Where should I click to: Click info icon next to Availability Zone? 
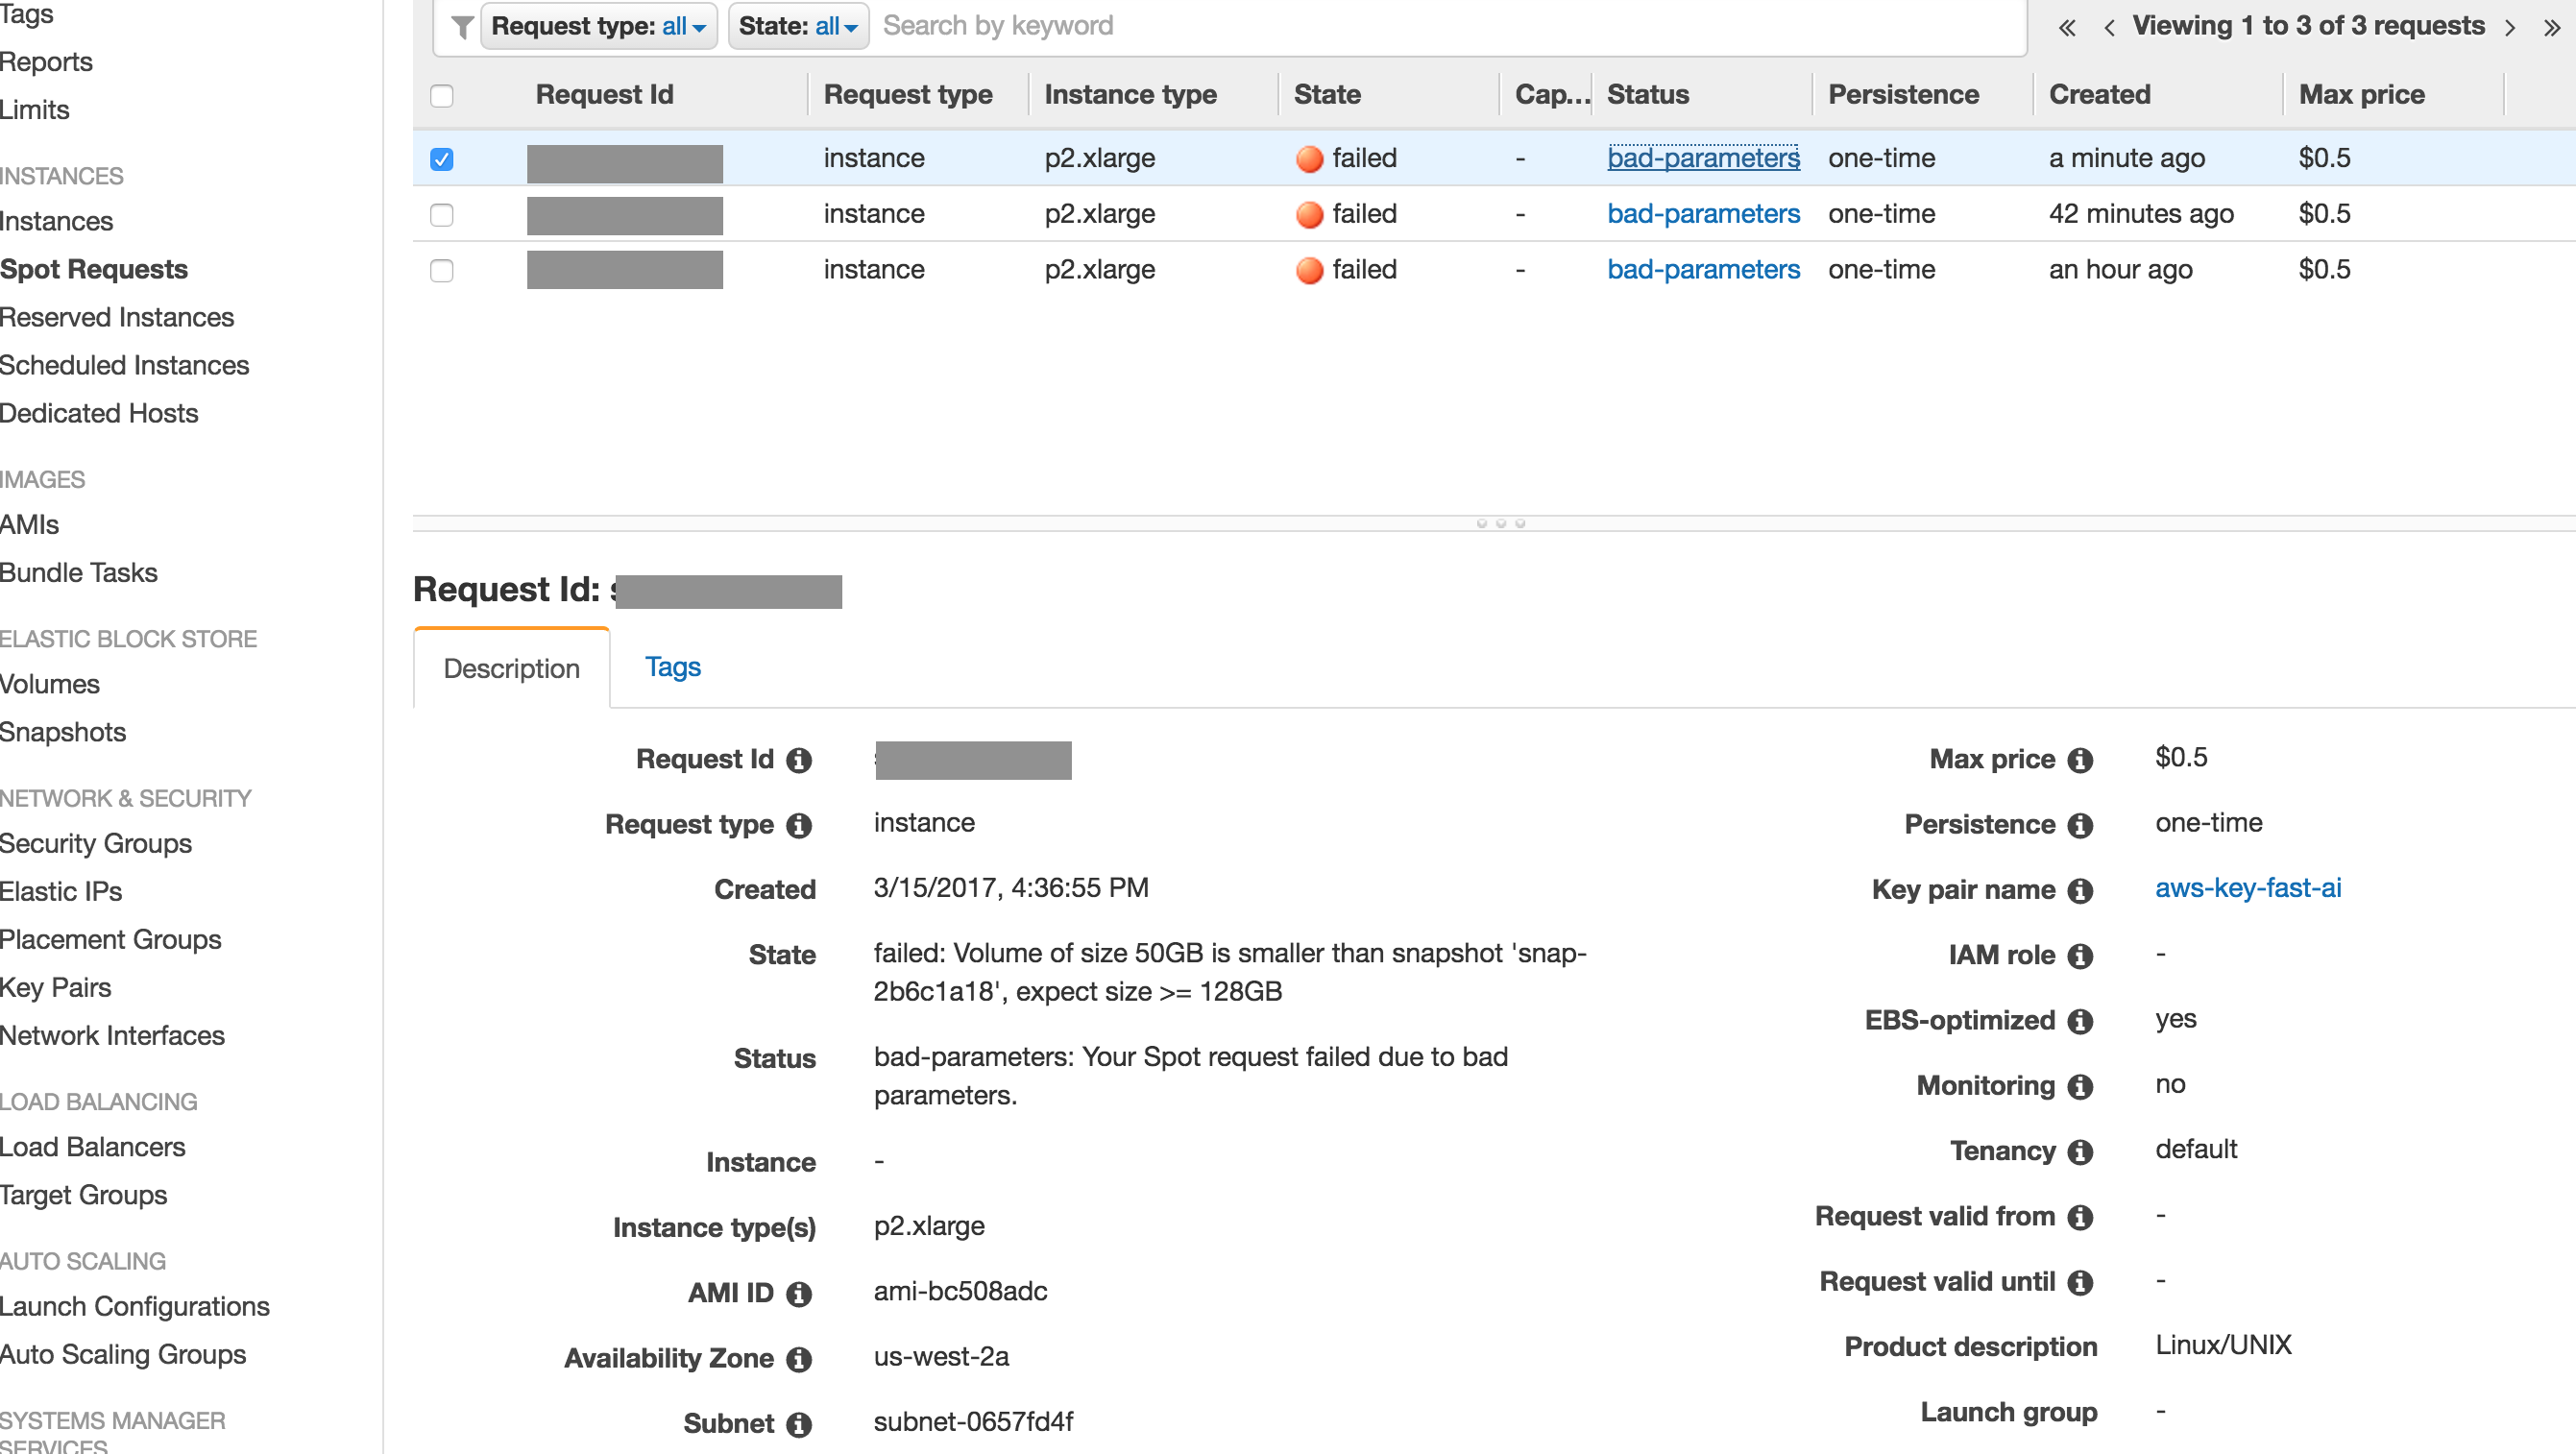pos(798,1359)
